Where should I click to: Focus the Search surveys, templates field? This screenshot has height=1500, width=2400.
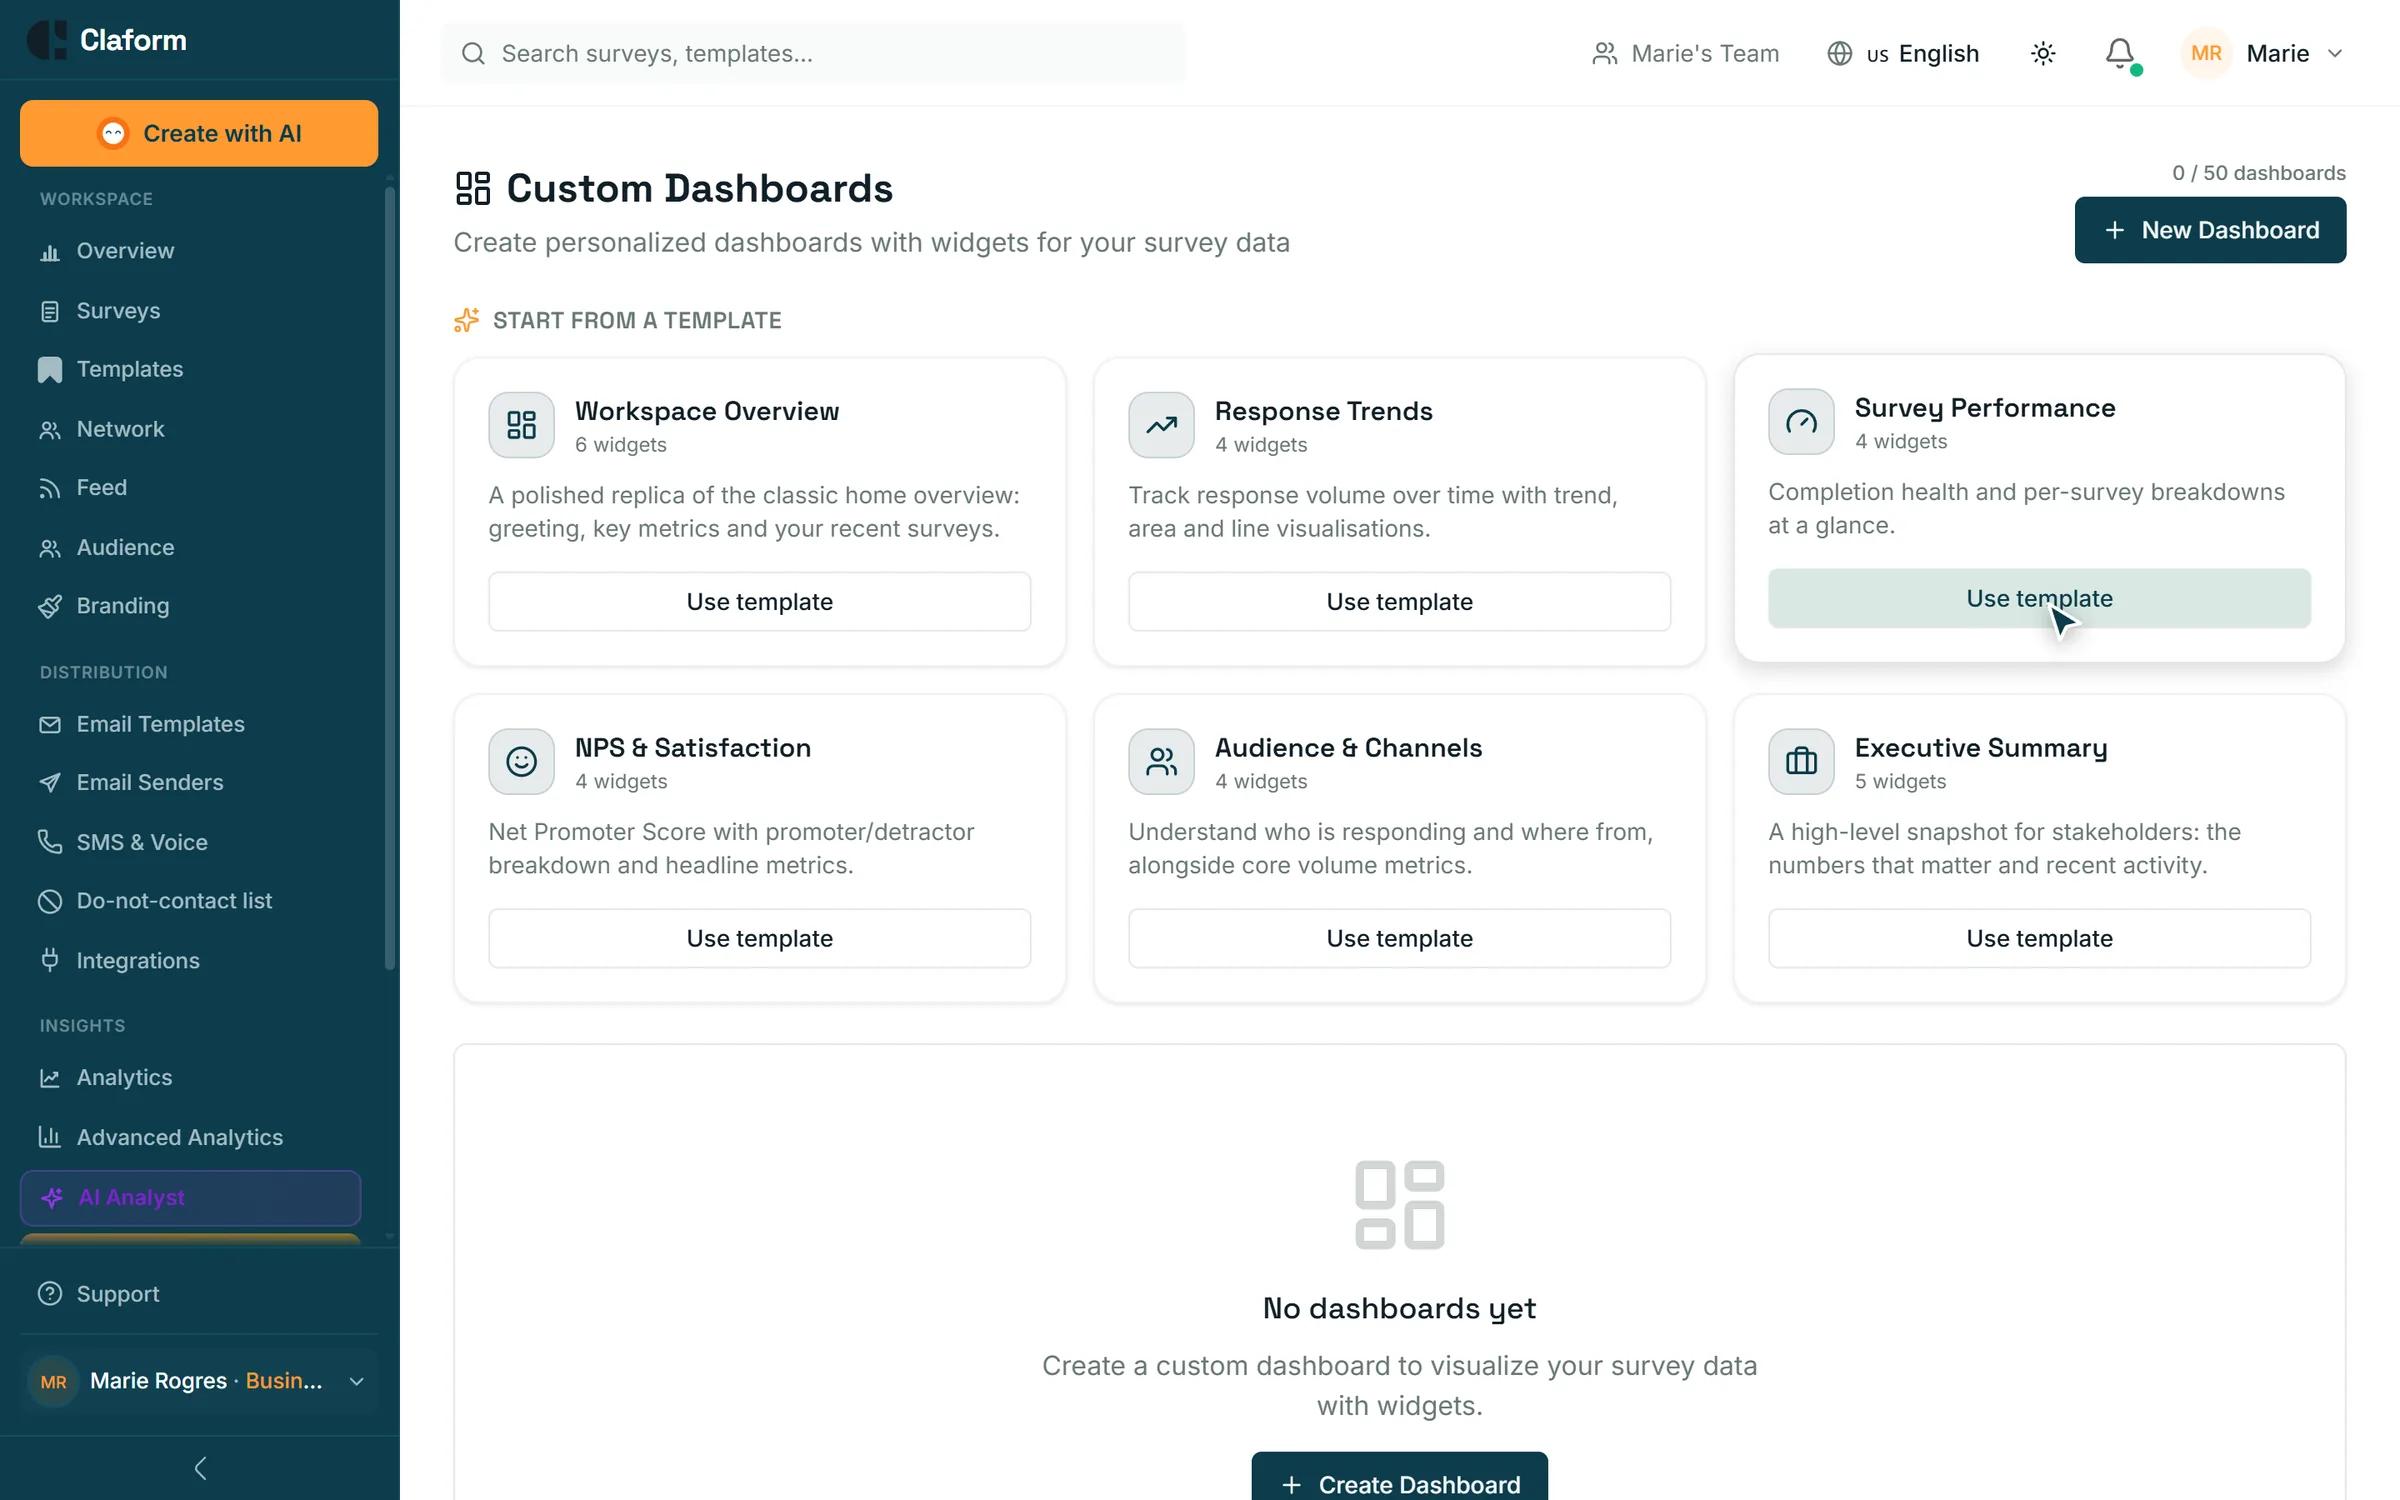pos(813,53)
